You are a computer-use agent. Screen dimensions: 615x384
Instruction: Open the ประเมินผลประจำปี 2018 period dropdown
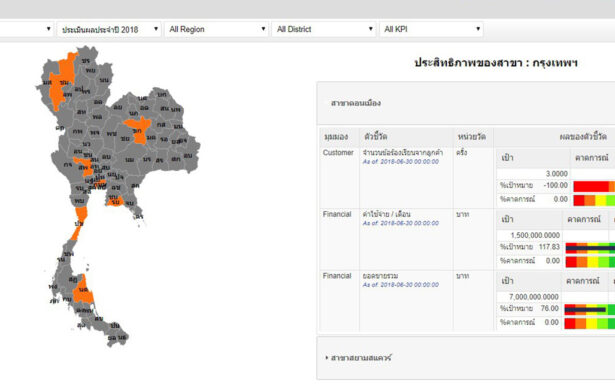[x=109, y=29]
